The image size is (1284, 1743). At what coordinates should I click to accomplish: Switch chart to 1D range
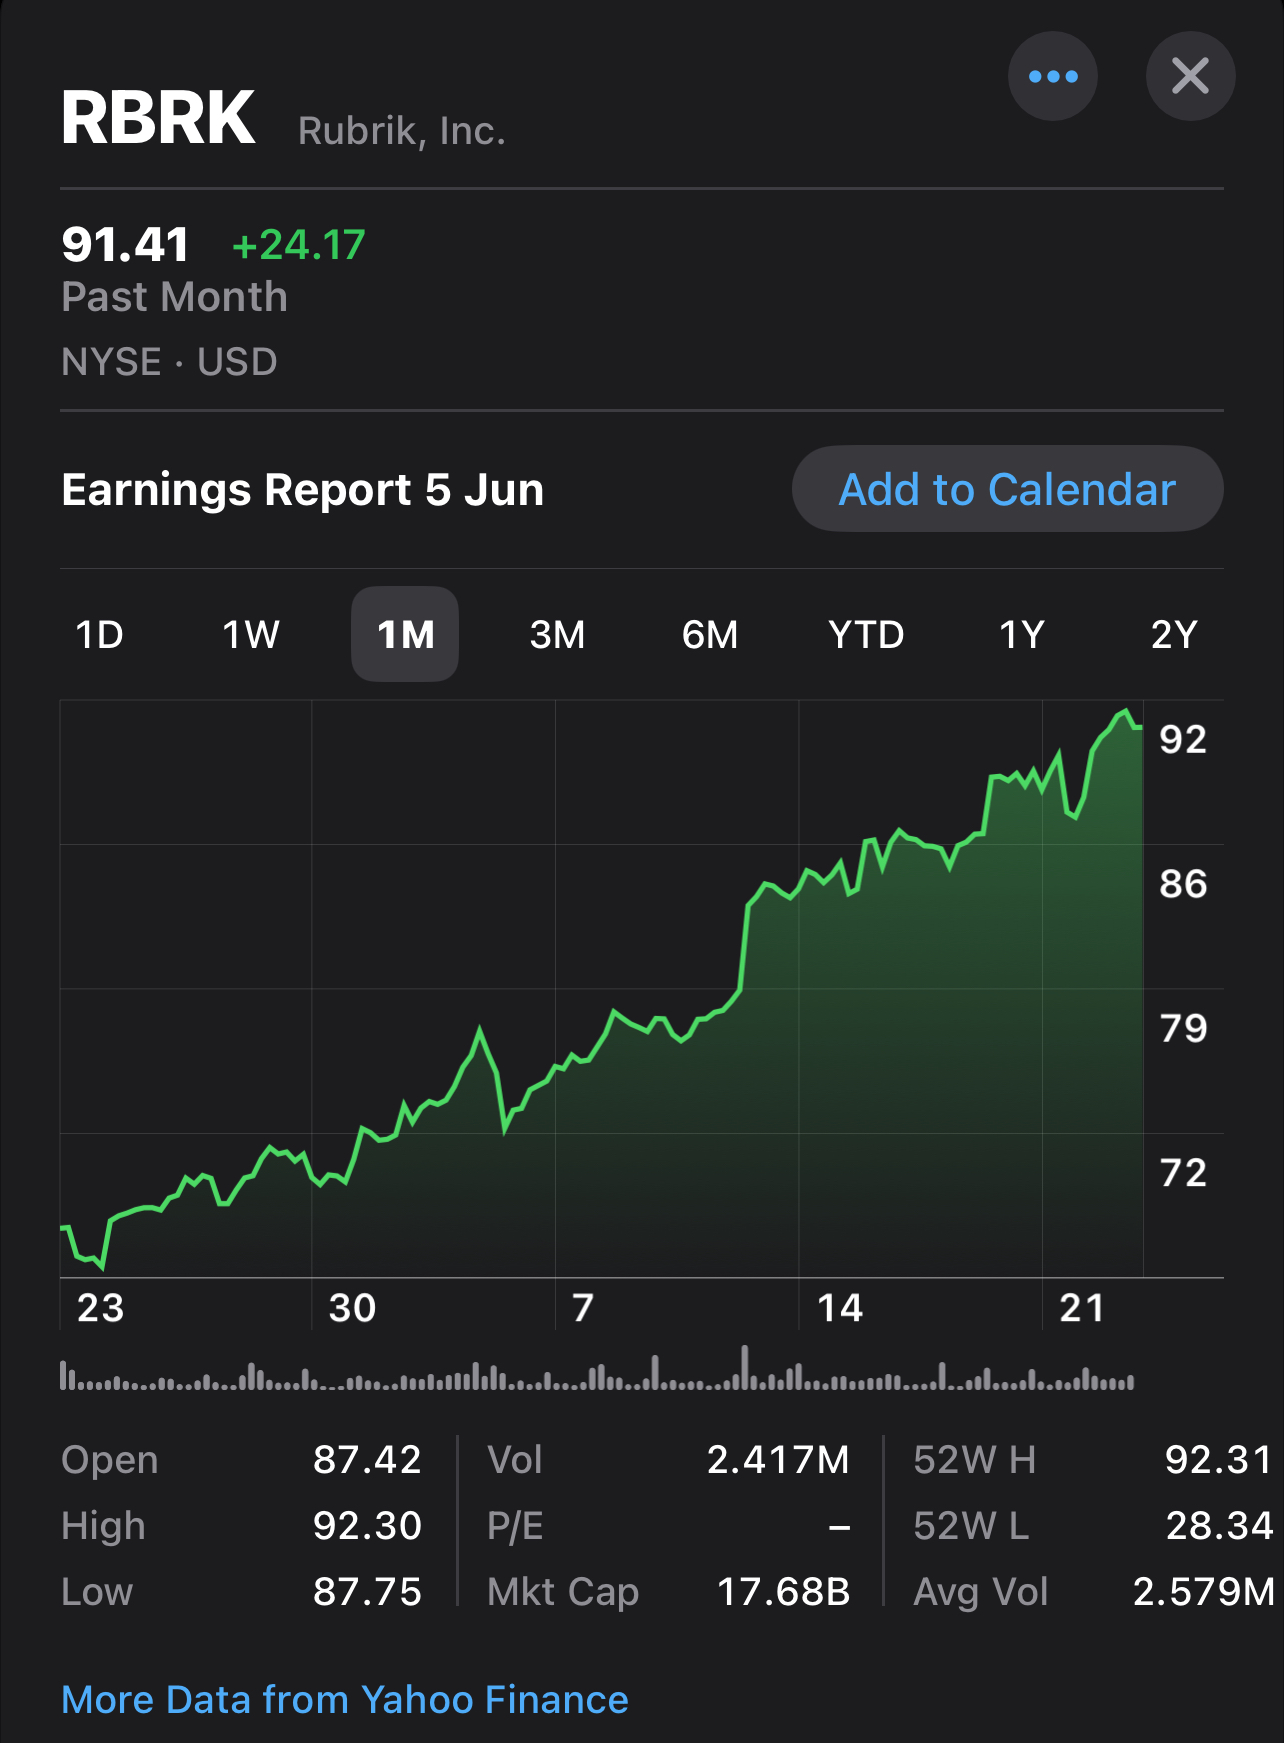[x=100, y=634]
